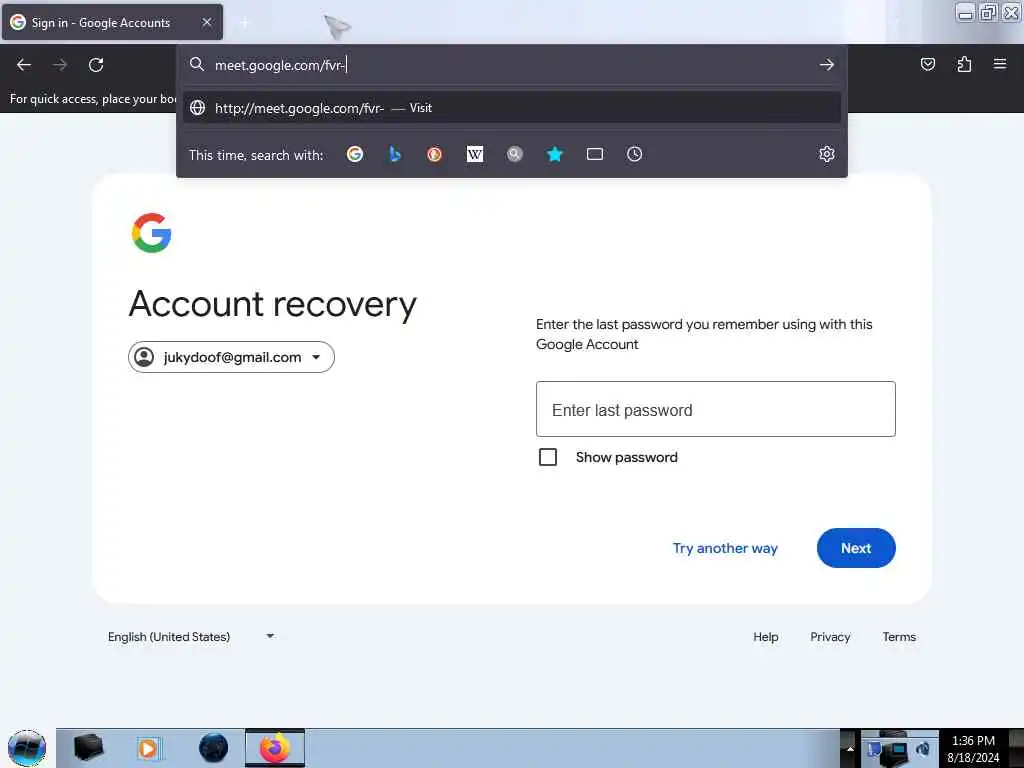The height and width of the screenshot is (768, 1024).
Task: Search this time with Bing
Action: click(x=394, y=154)
